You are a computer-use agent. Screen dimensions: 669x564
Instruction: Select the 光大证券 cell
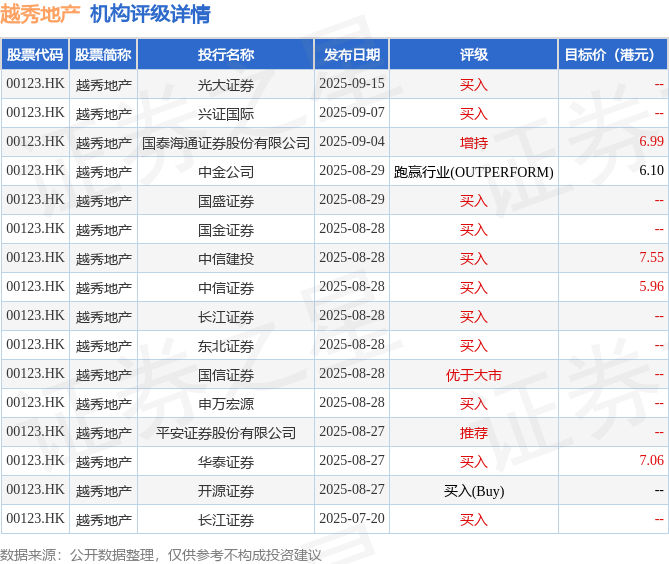coord(226,84)
